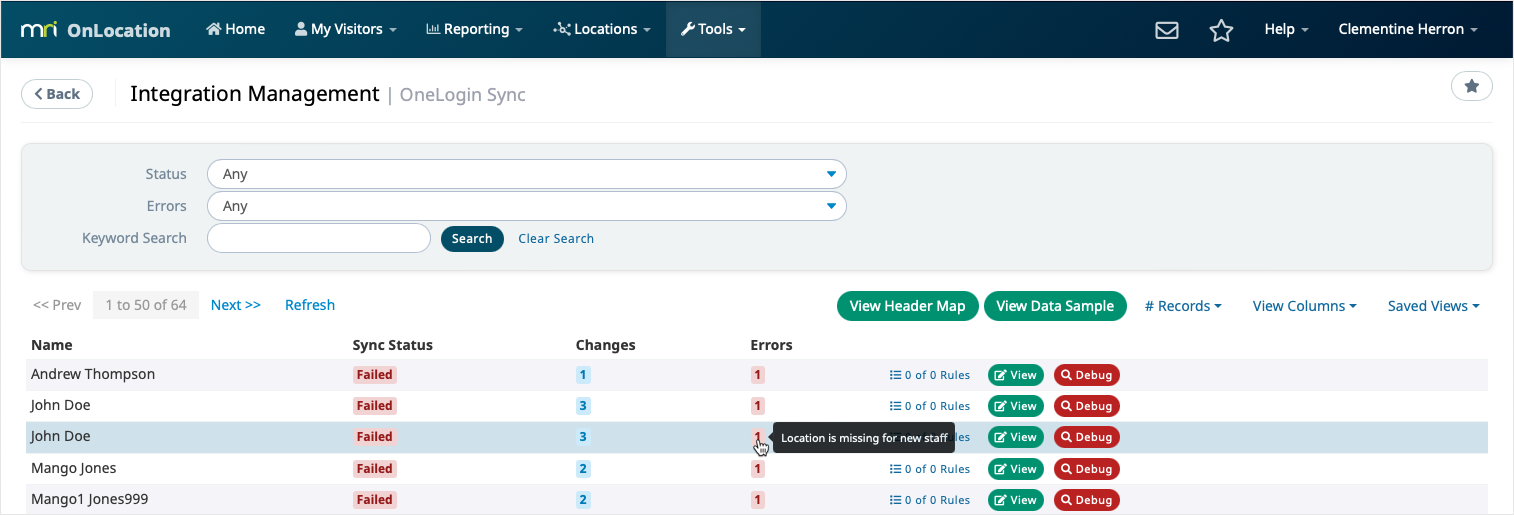Viewport: 1514px width, 515px height.
Task: Debug the Mango Jones record
Action: pos(1086,469)
